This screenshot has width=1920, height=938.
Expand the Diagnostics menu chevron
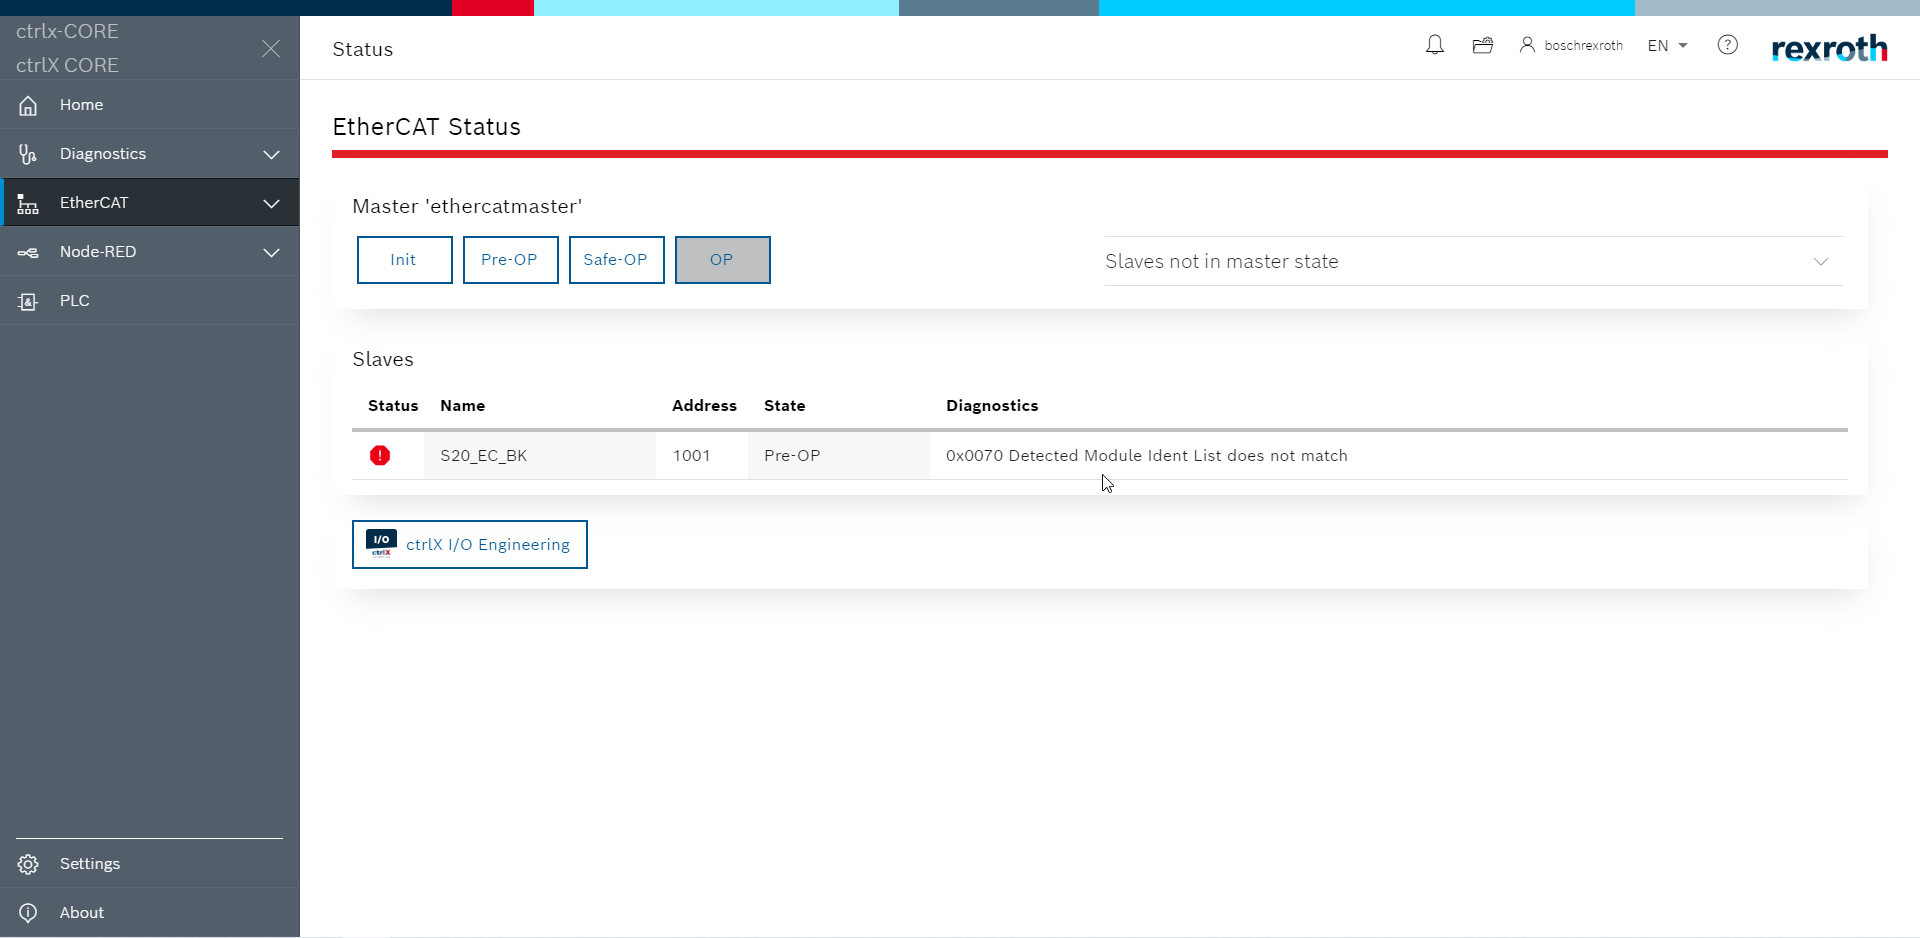(x=271, y=154)
